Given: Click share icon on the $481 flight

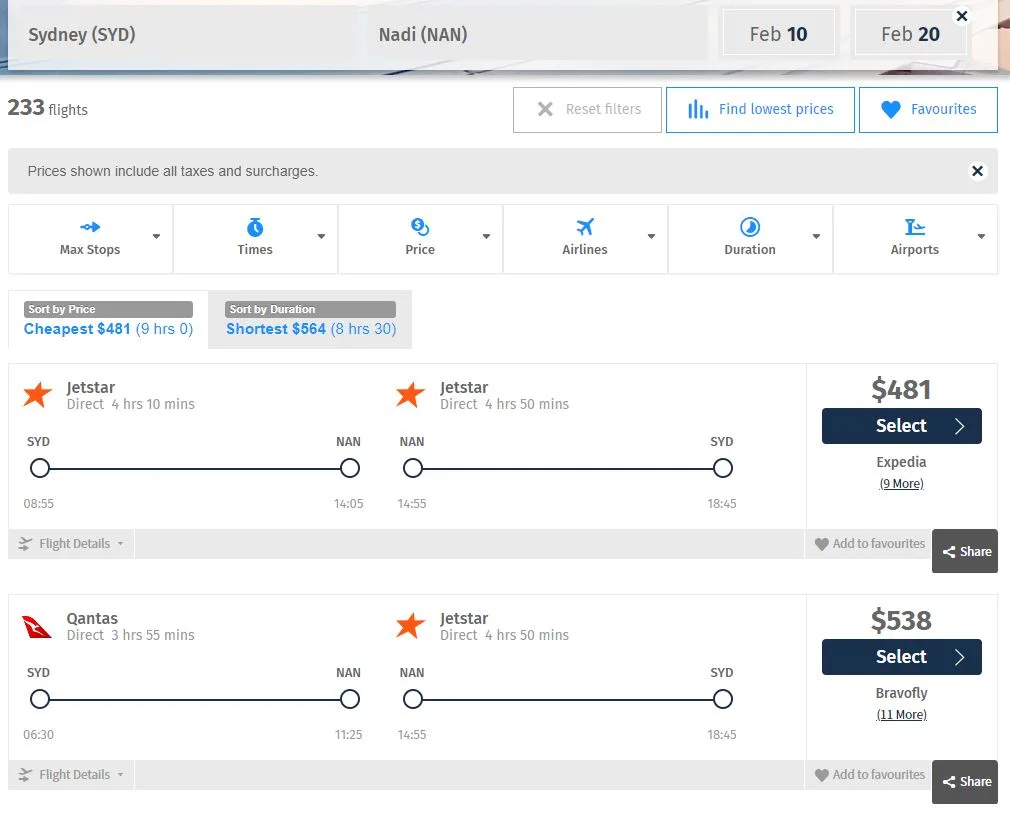Looking at the screenshot, I should click(949, 552).
